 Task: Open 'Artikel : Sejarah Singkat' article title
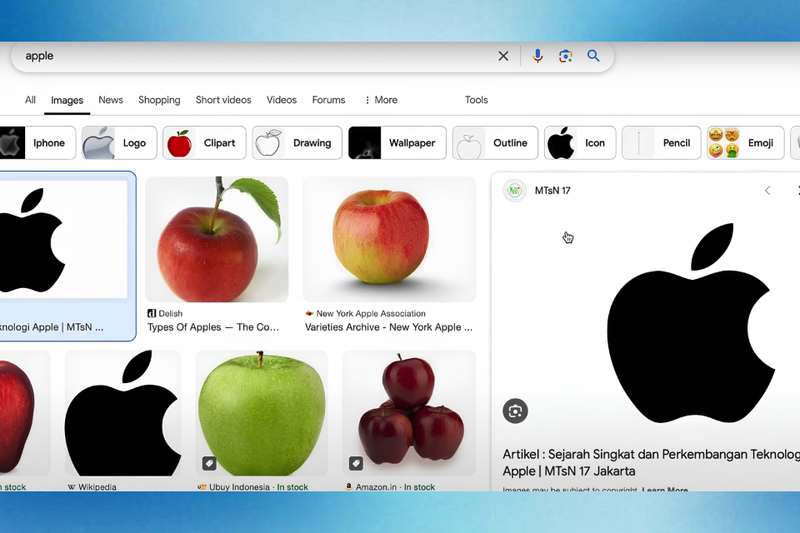[651, 463]
